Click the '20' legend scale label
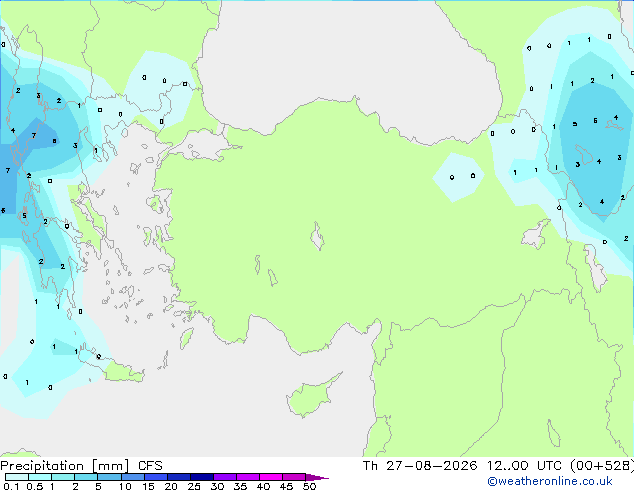This screenshot has width=634, height=490. tap(171, 486)
